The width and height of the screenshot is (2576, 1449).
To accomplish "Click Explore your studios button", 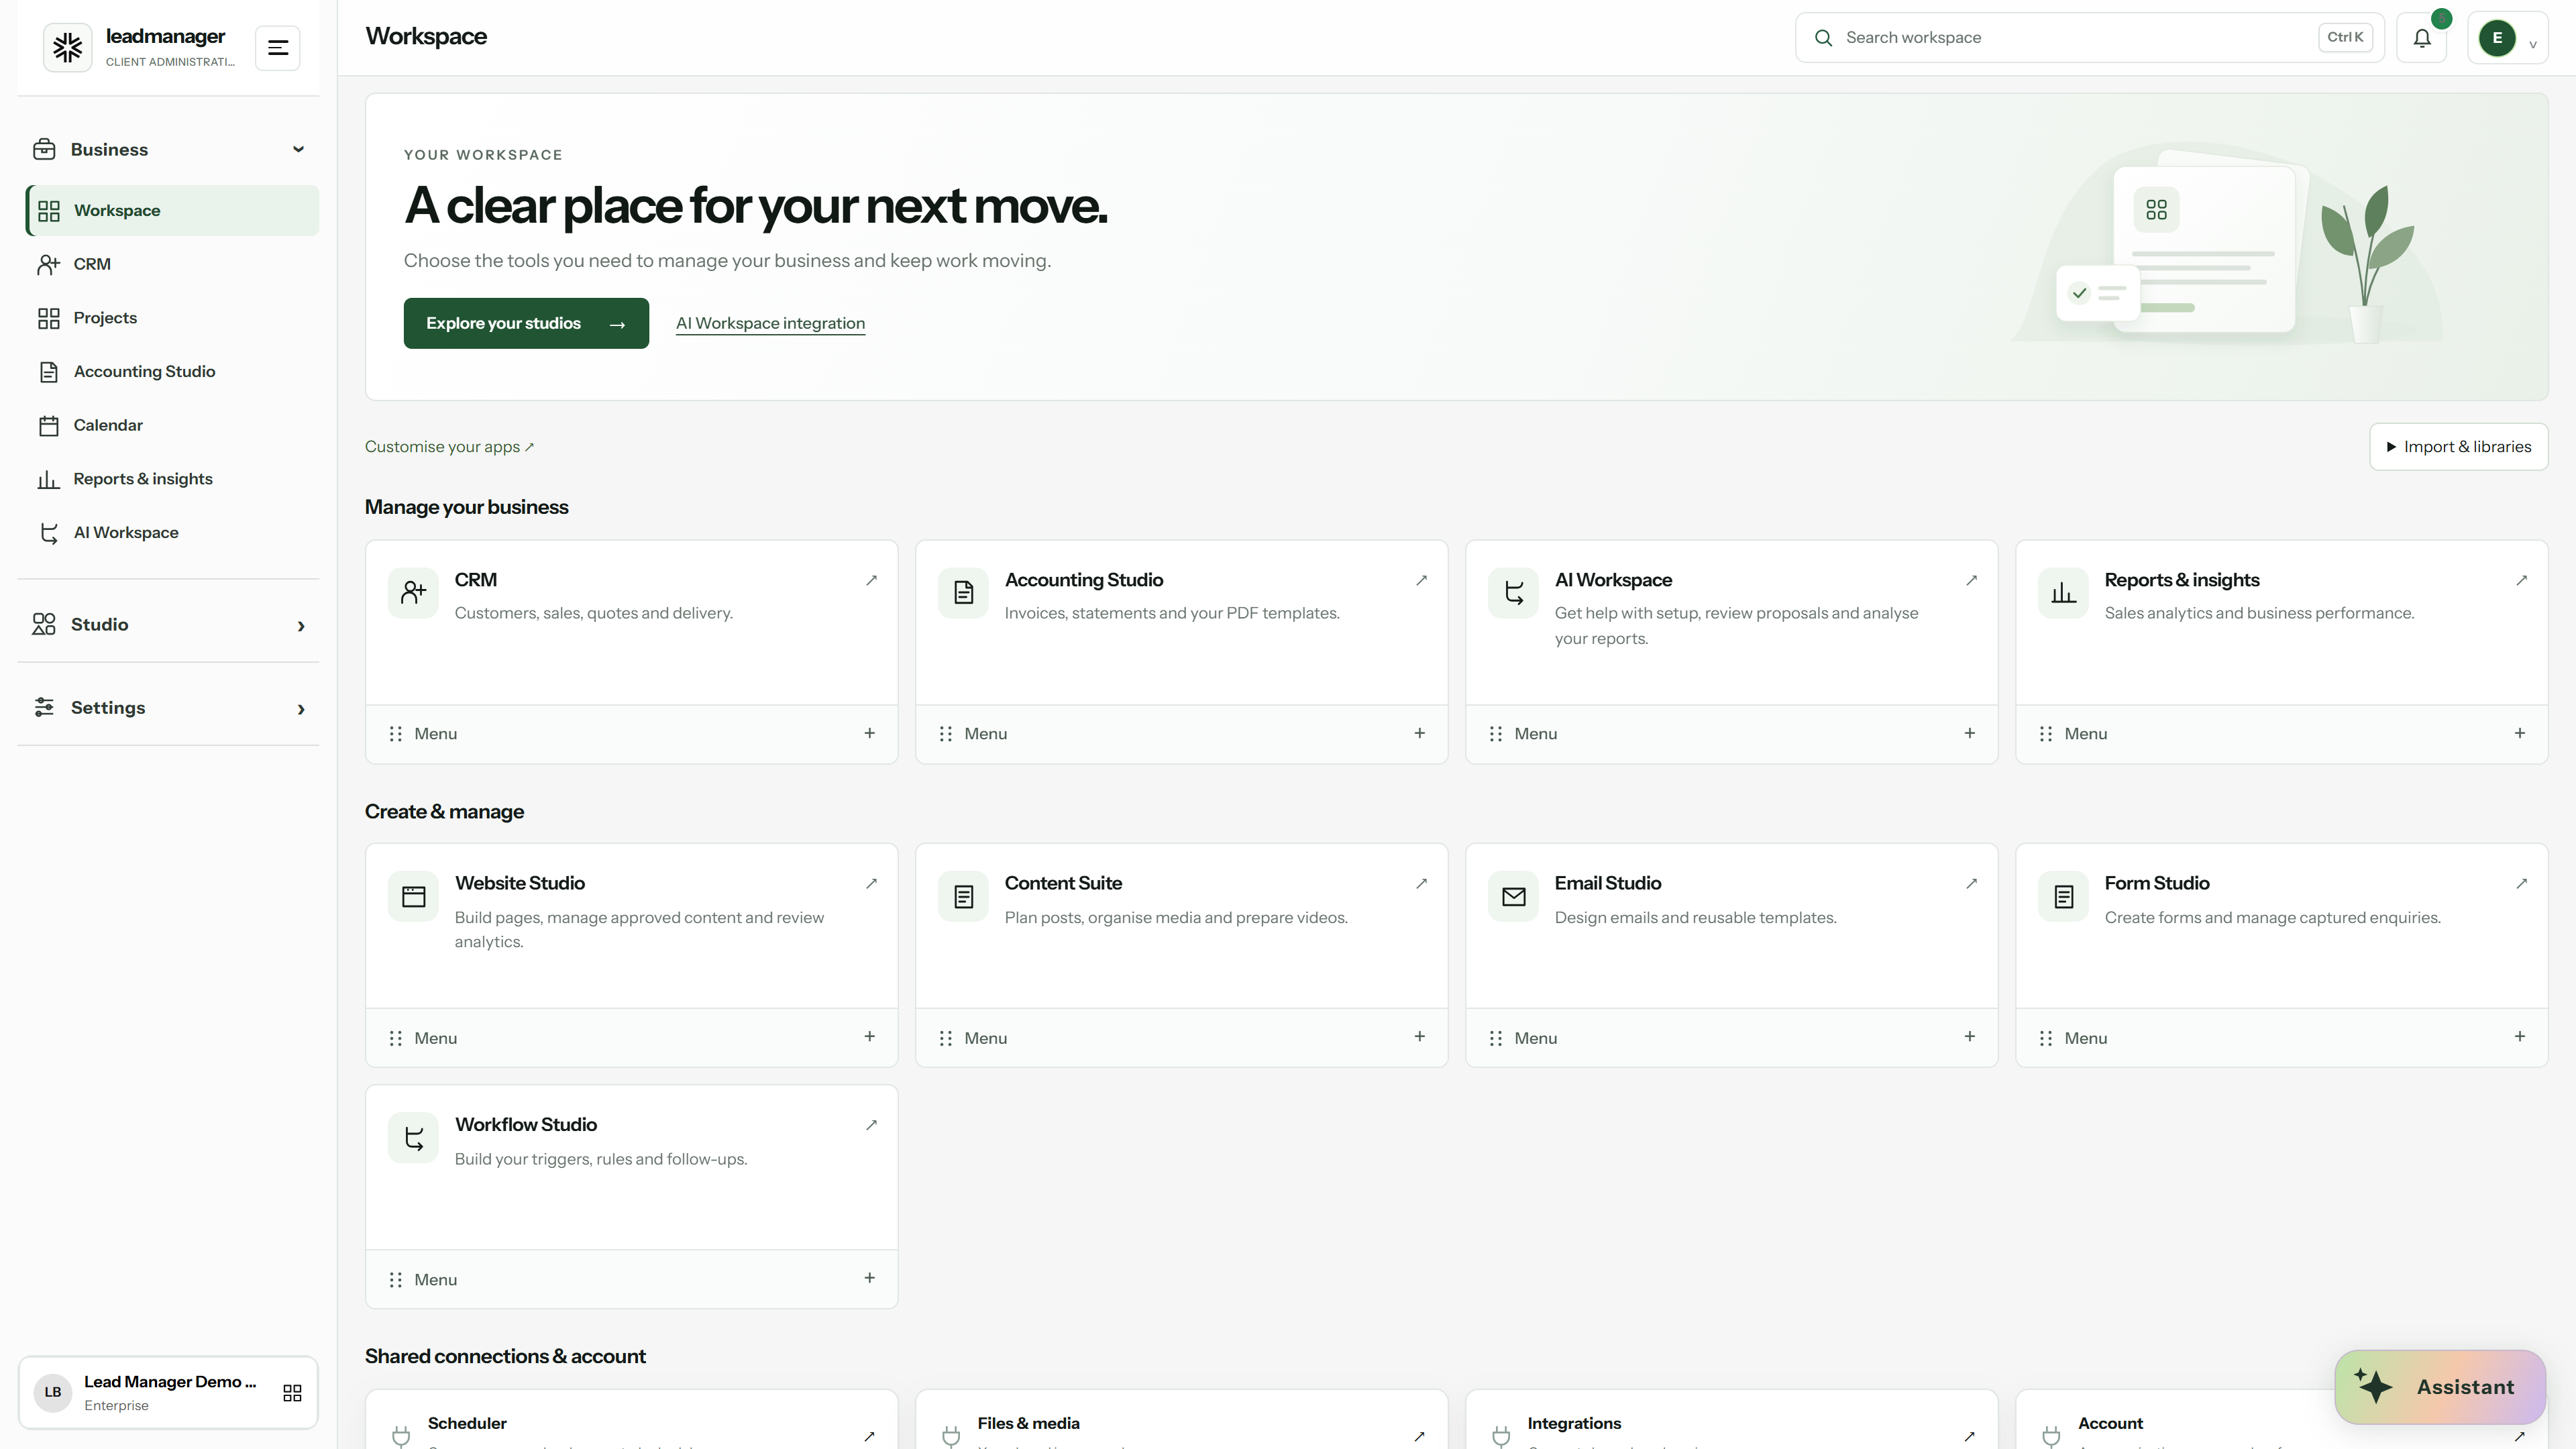I will click(x=526, y=323).
